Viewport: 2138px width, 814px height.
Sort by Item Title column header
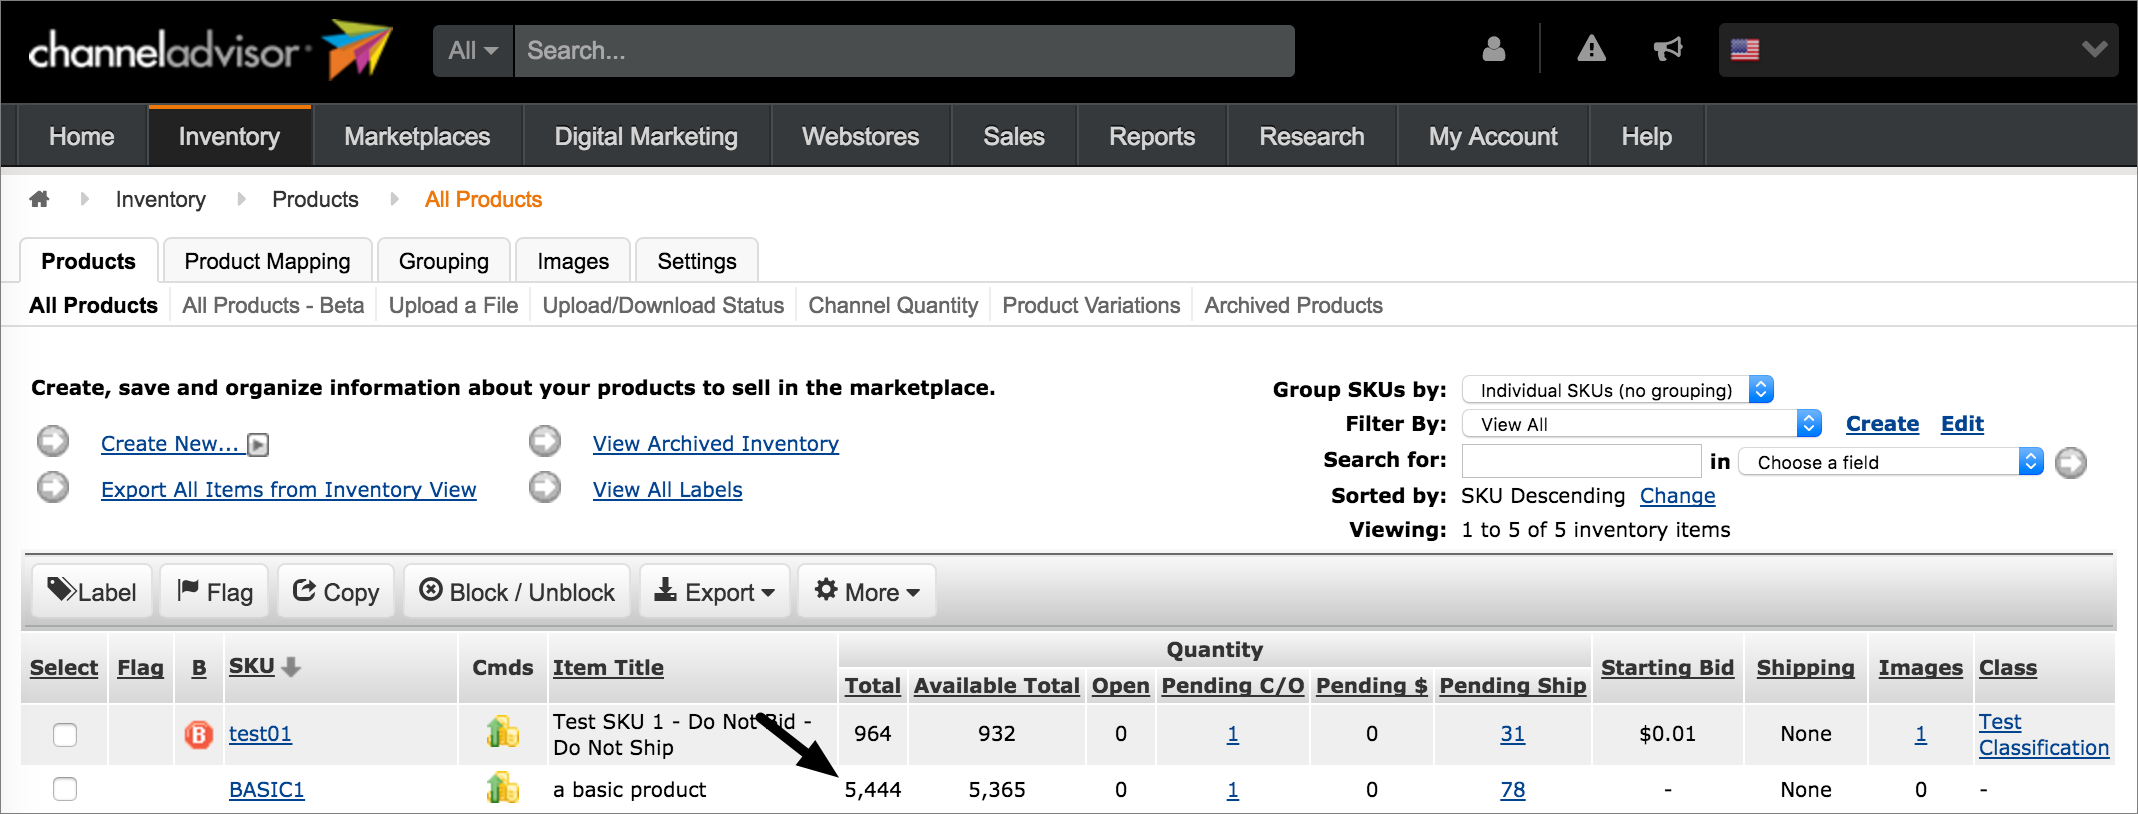[608, 668]
